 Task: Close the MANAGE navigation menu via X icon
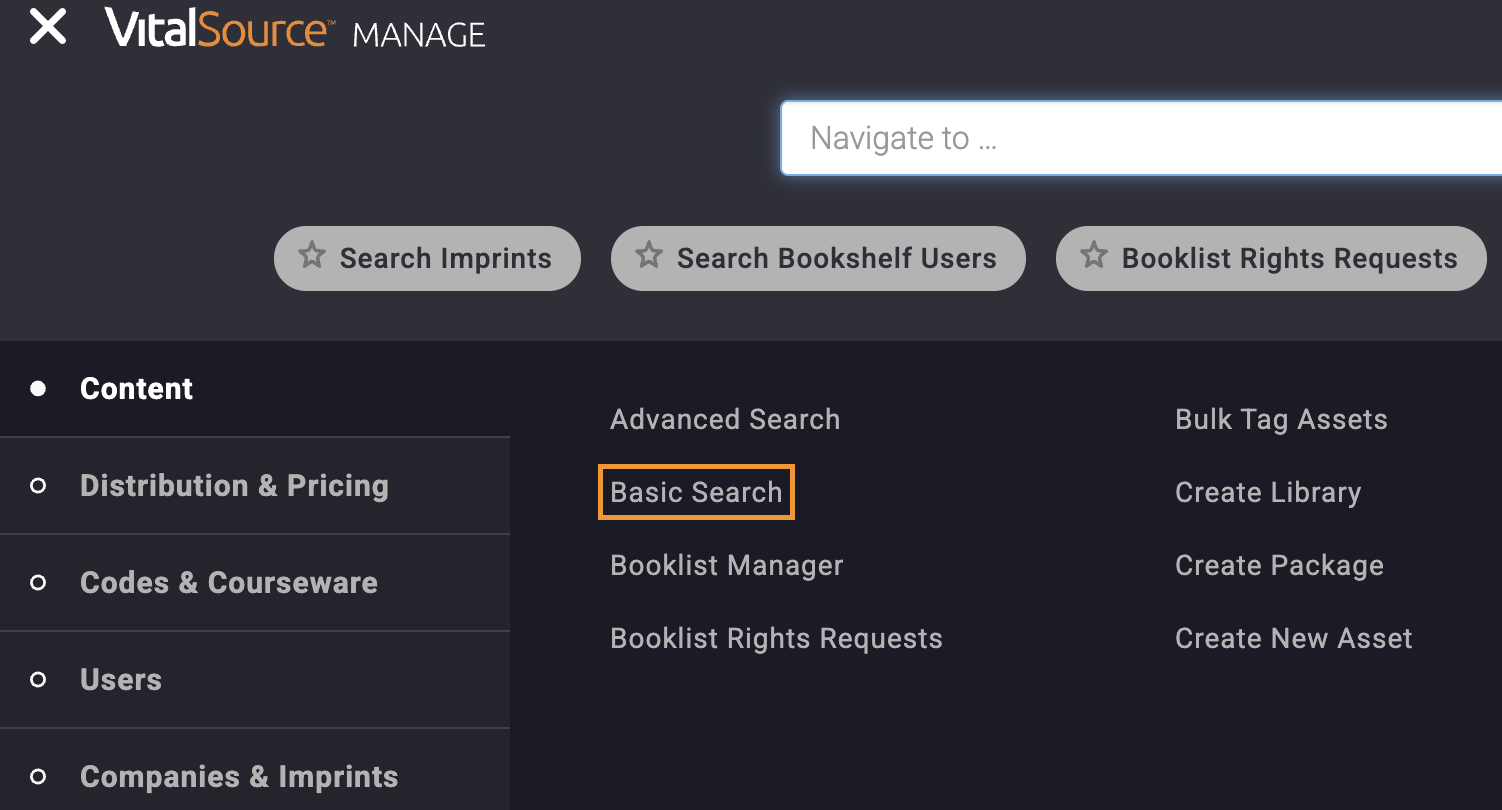pos(47,28)
